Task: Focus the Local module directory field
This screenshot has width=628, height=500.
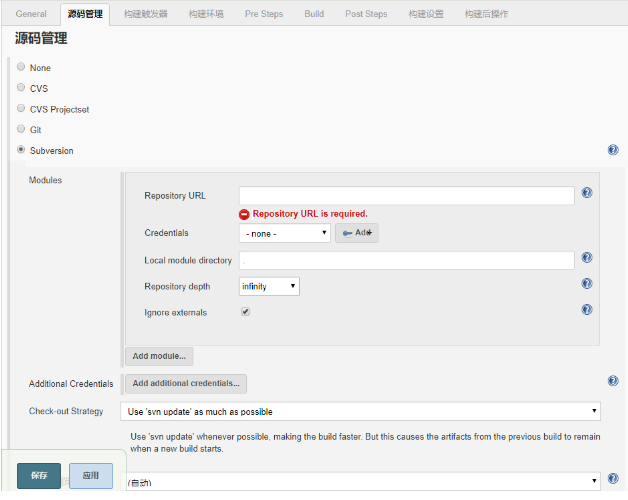Action: (x=407, y=260)
